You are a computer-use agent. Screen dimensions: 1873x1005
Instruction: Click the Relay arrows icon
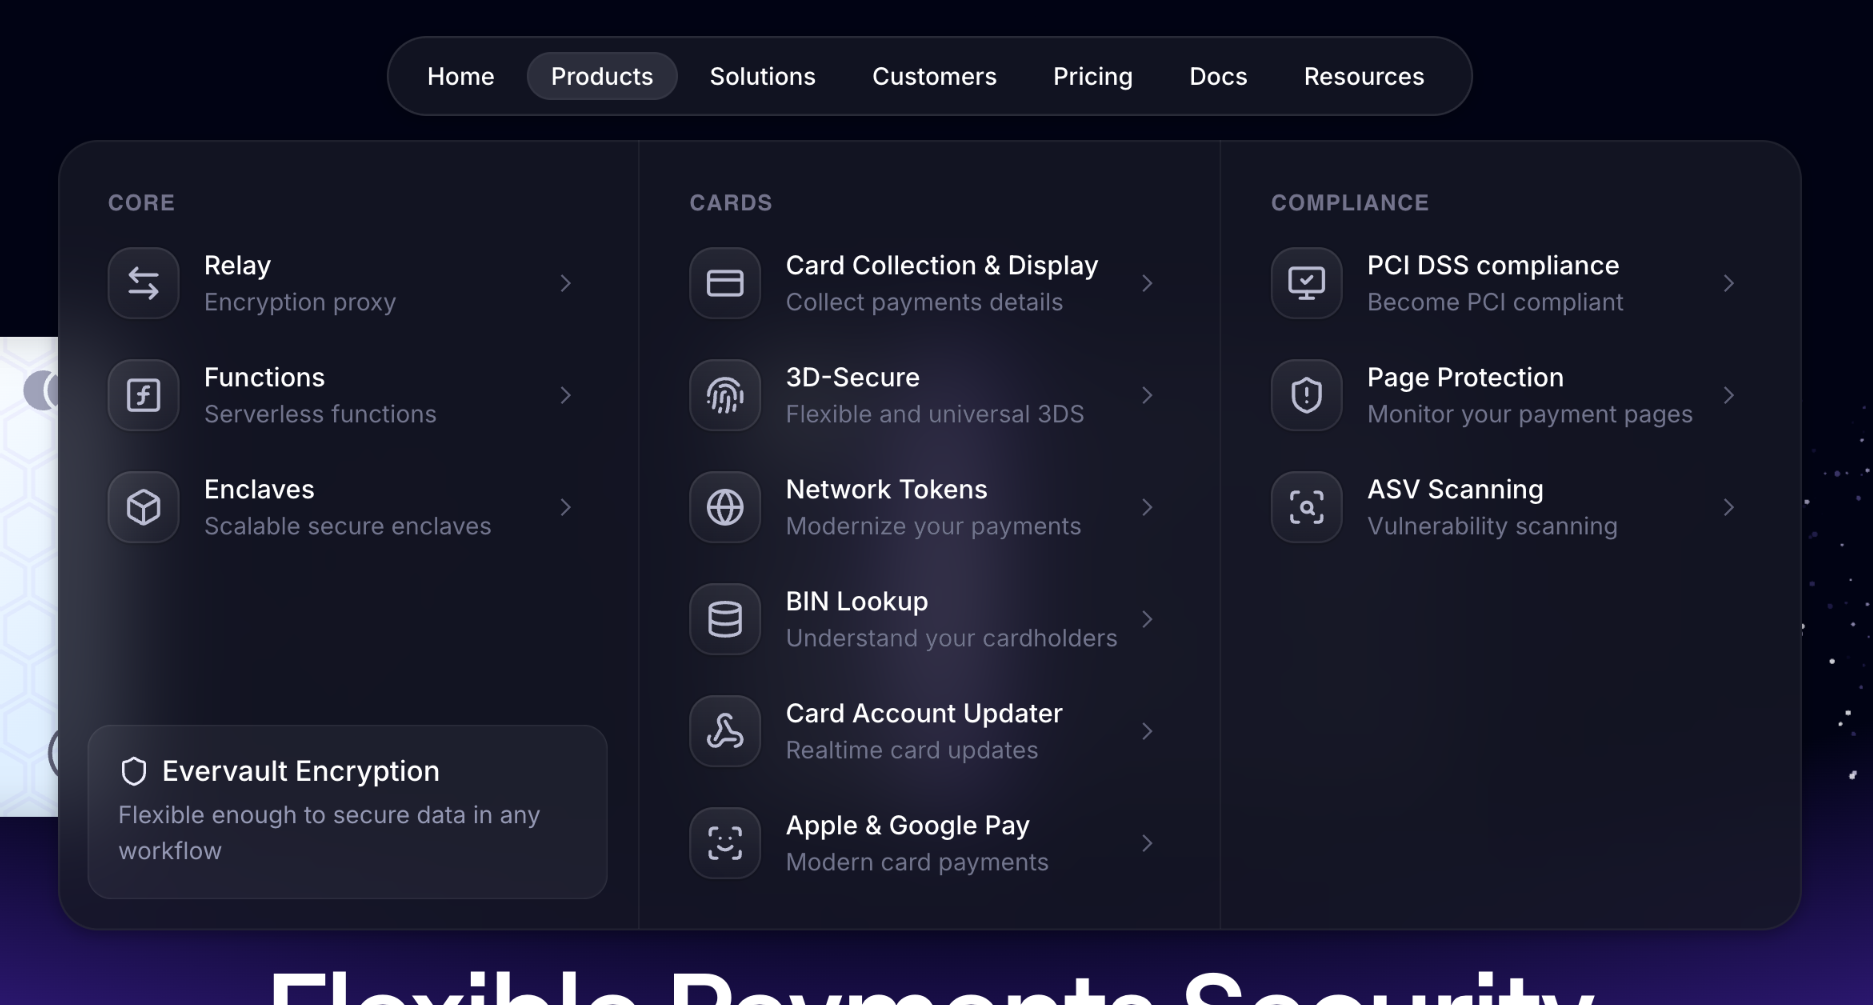143,283
